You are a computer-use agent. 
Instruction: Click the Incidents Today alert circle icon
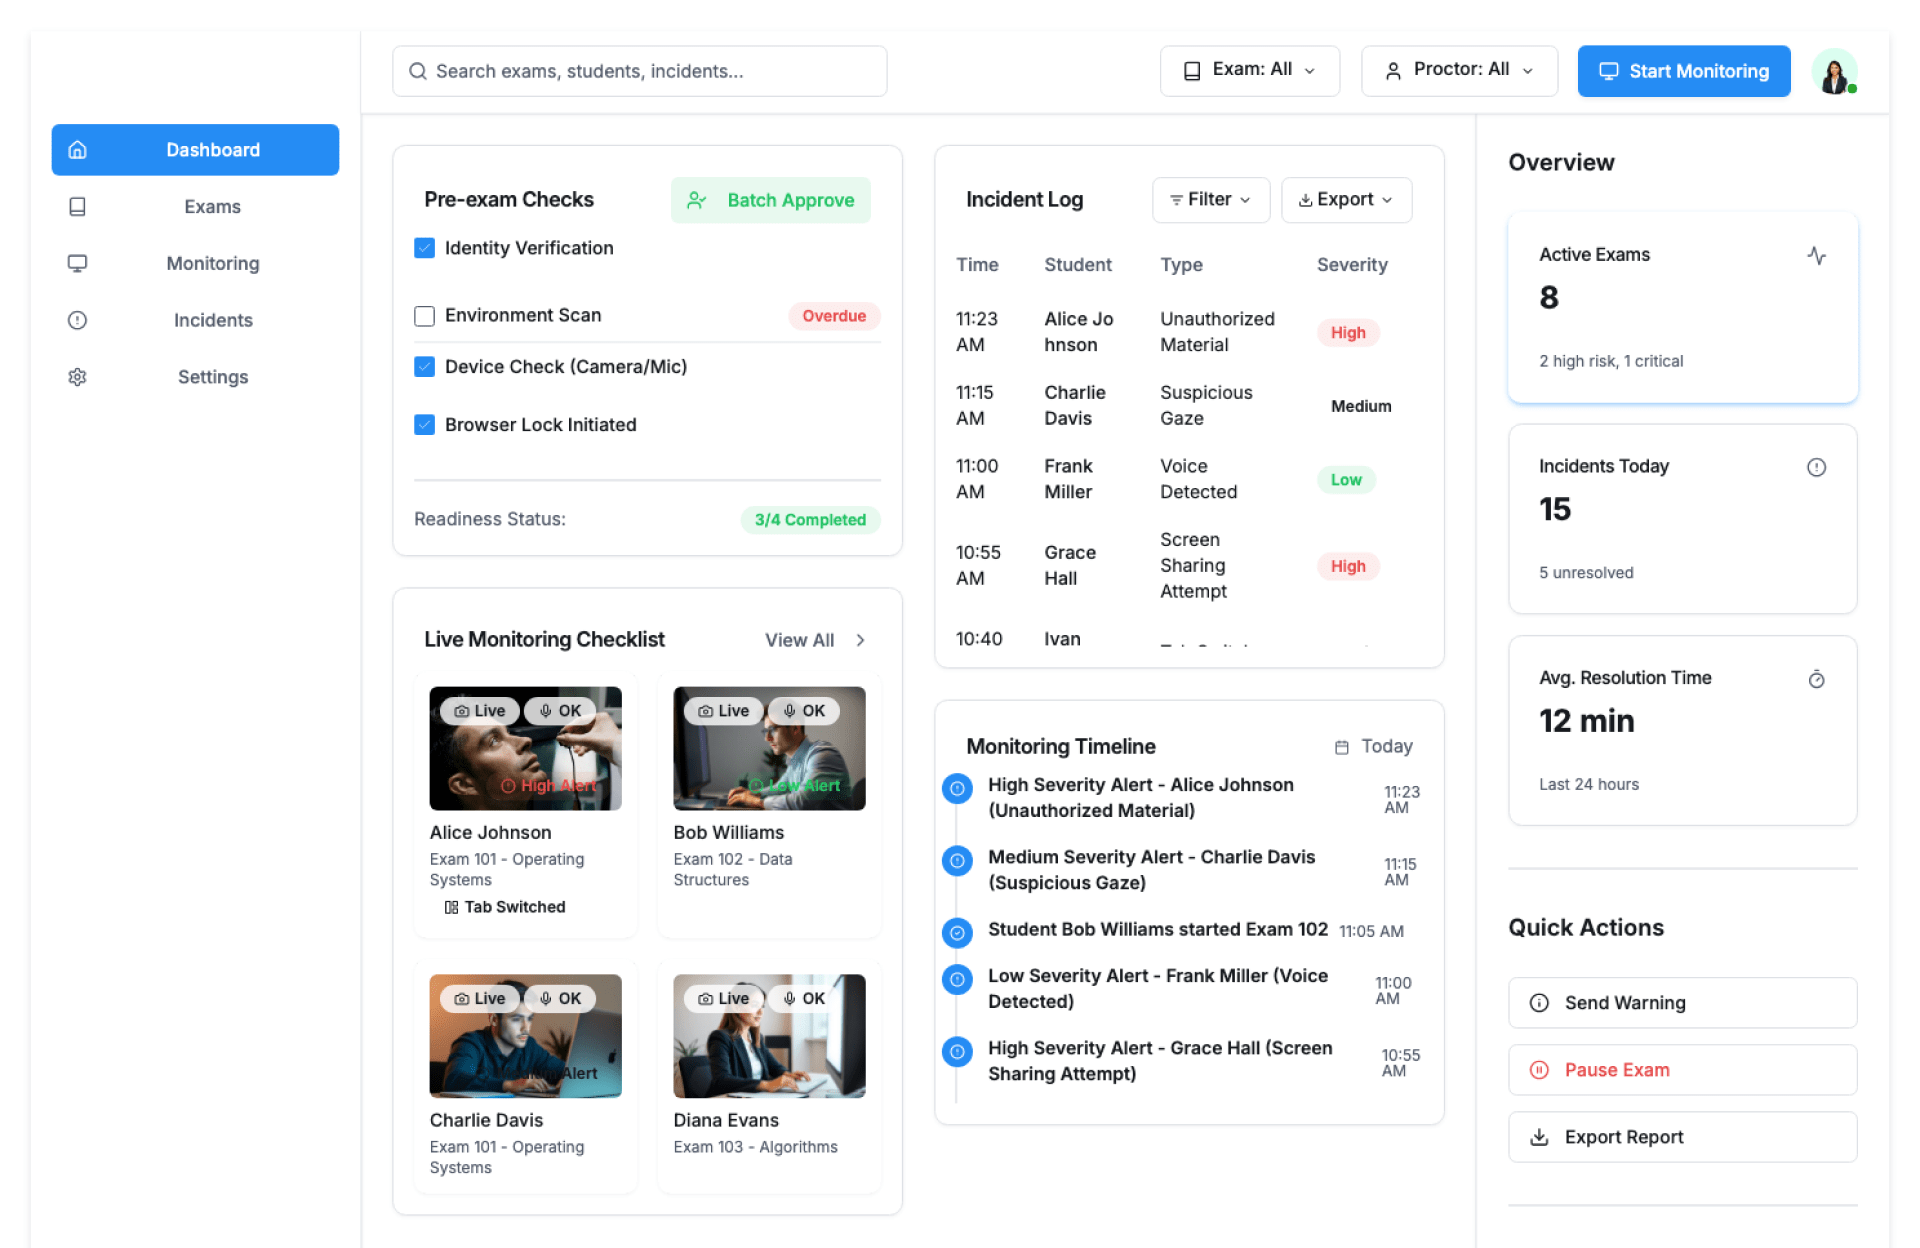[x=1816, y=467]
